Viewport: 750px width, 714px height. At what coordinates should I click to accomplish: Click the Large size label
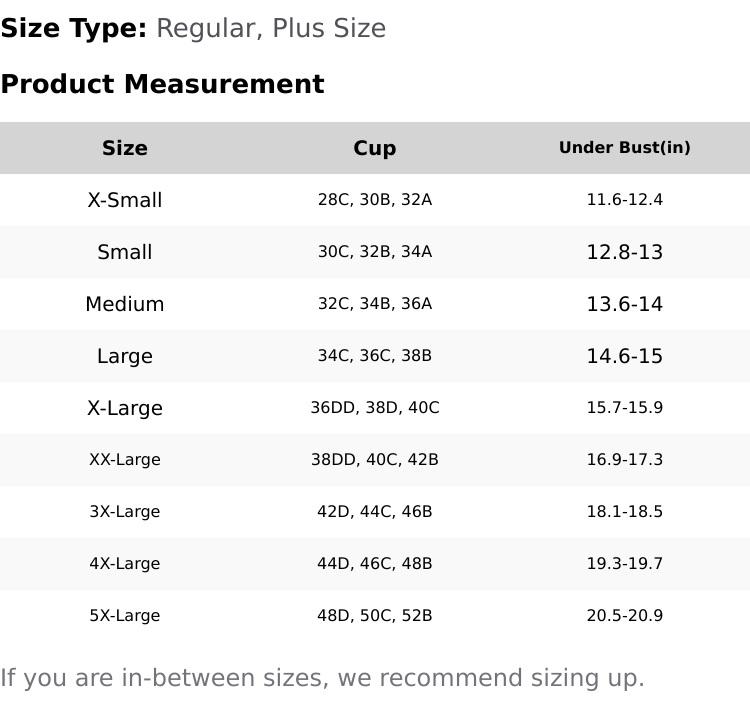pos(124,356)
